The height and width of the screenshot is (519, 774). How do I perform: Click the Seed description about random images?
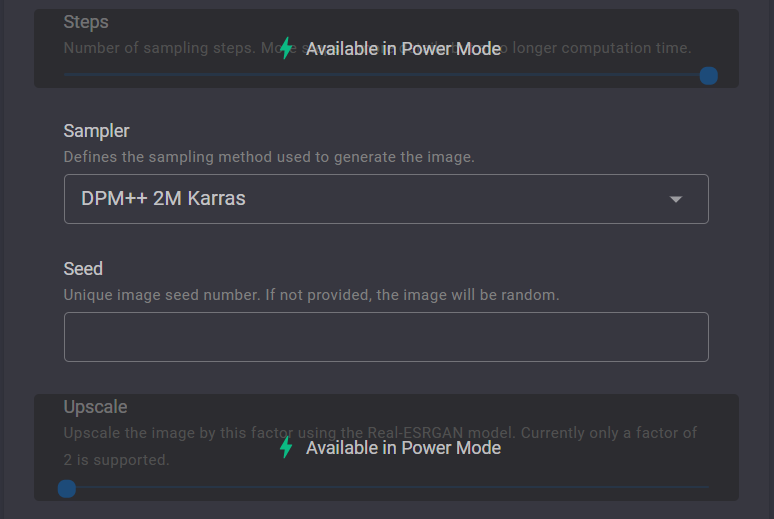pyautogui.click(x=311, y=295)
